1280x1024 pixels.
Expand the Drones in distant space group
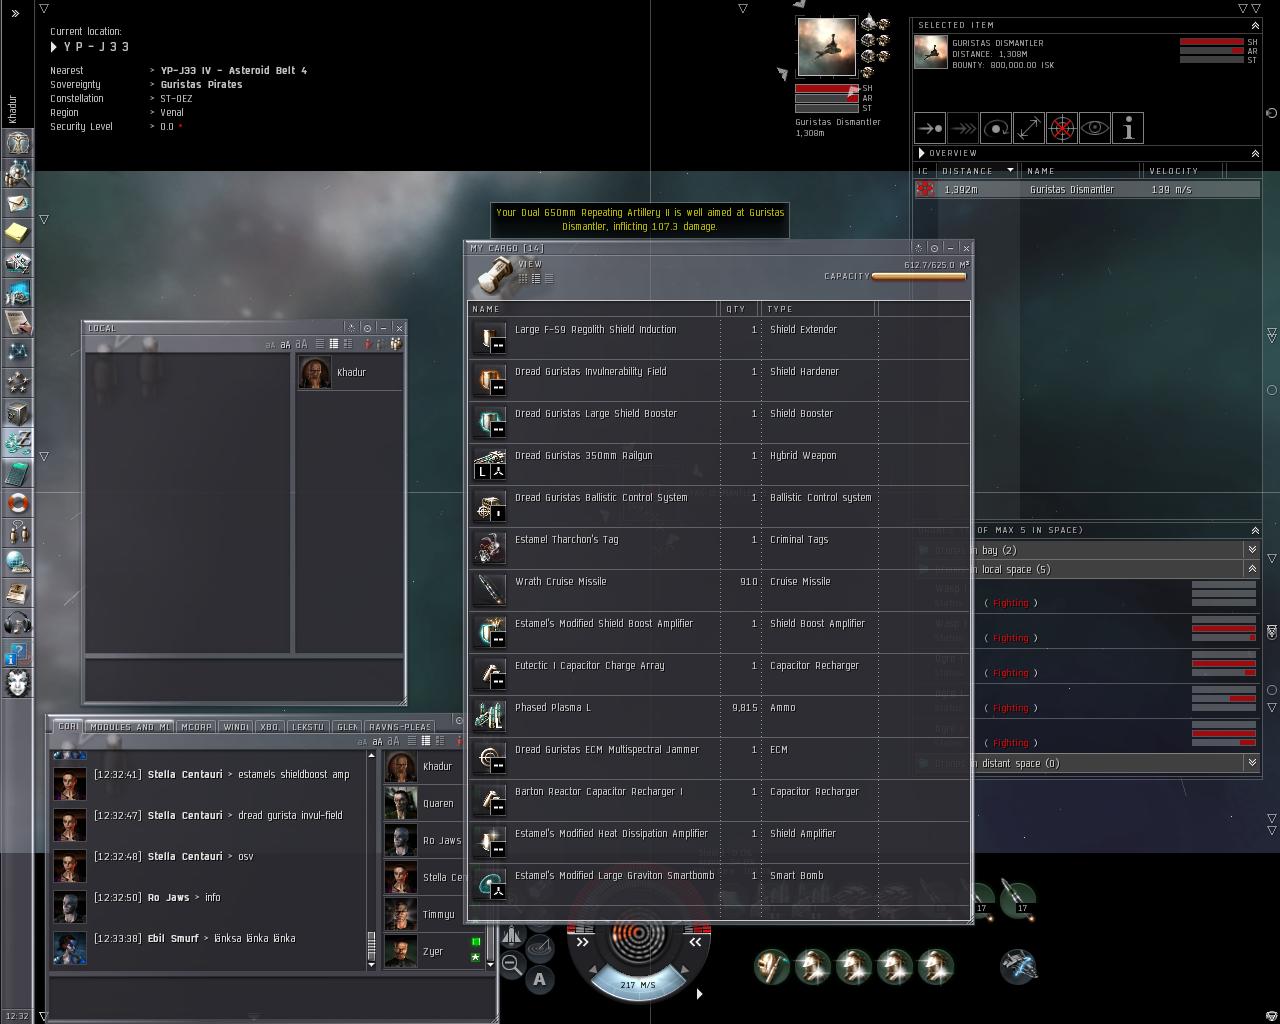click(1251, 763)
